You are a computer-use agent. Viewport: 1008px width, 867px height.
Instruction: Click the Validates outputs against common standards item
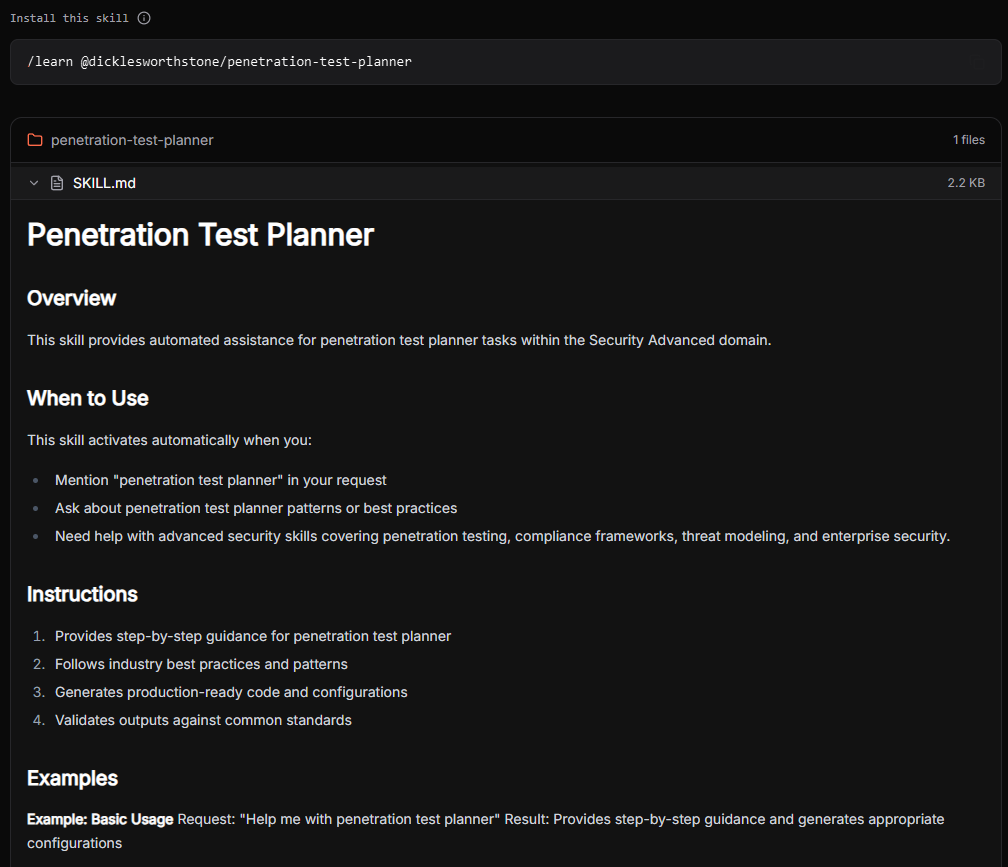(x=203, y=720)
